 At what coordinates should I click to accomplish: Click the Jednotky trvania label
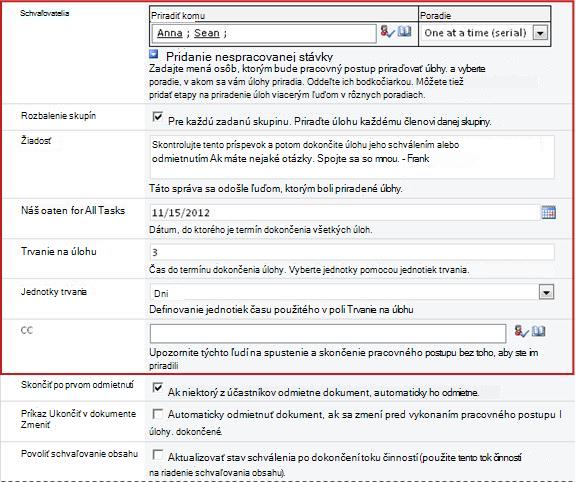[x=54, y=292]
